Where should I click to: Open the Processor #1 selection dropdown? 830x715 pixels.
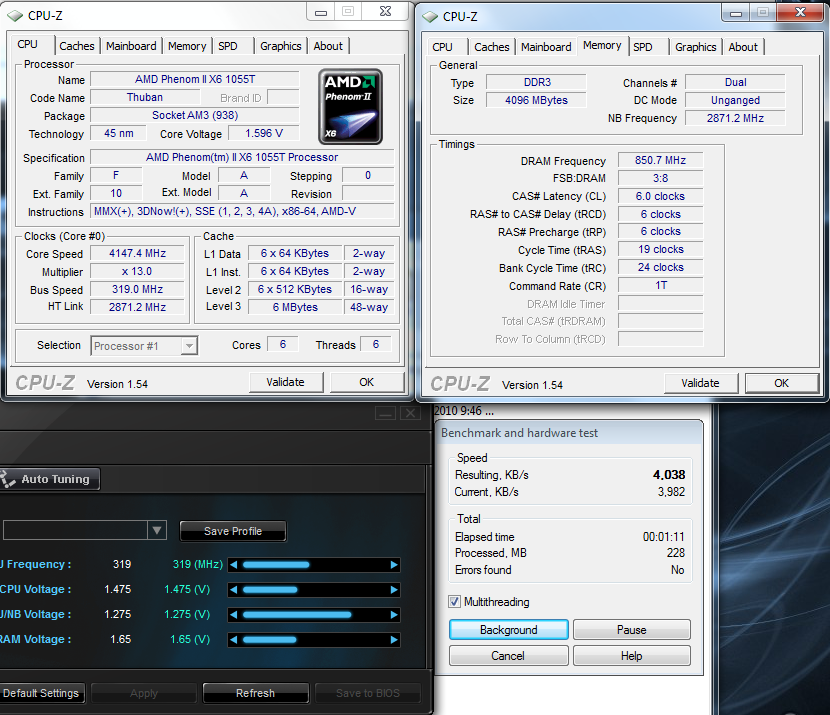coord(189,346)
